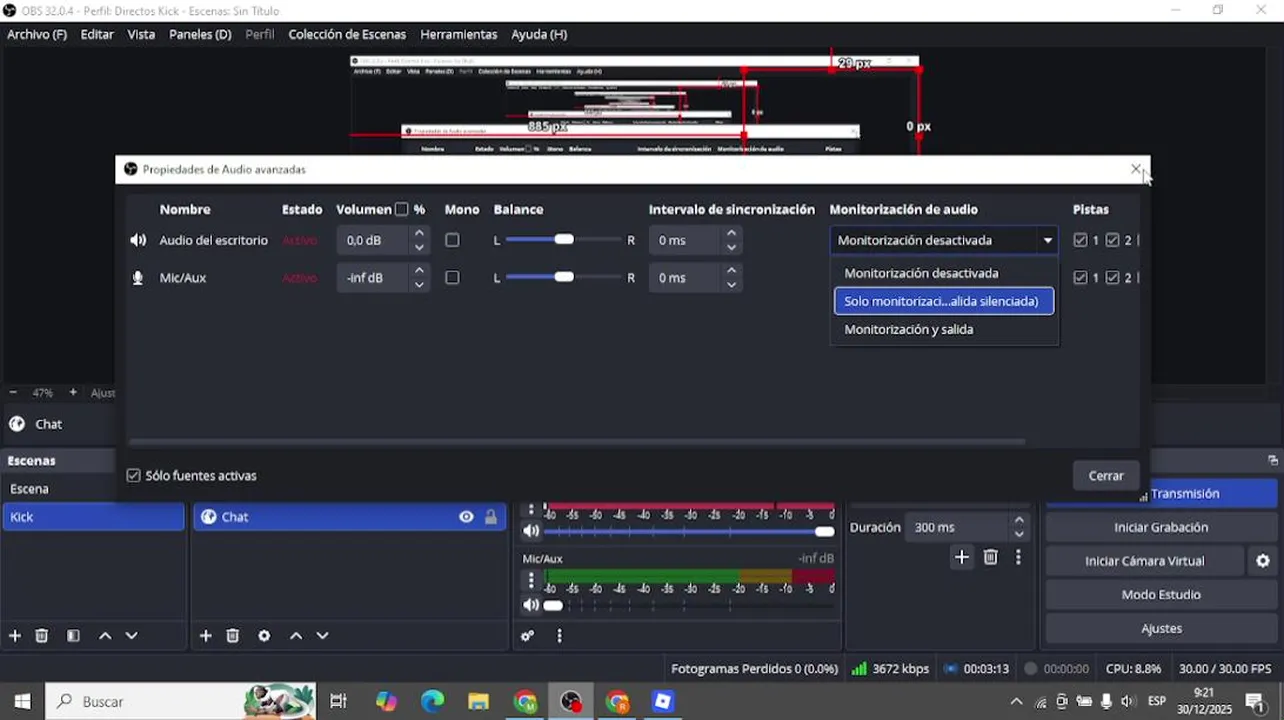This screenshot has width=1284, height=720.
Task: Delete the scene transition trash icon
Action: coord(990,558)
